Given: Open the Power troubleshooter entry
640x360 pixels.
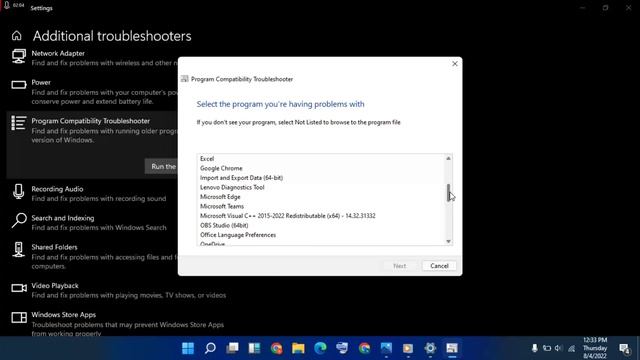Looking at the screenshot, I should (92, 92).
